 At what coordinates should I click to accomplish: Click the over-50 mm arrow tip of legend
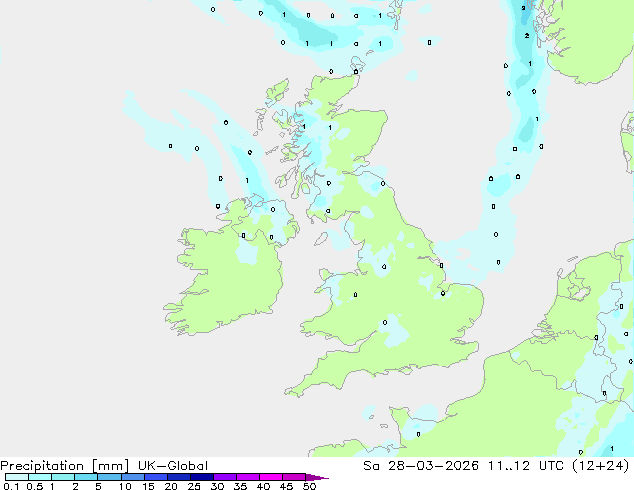[317, 477]
